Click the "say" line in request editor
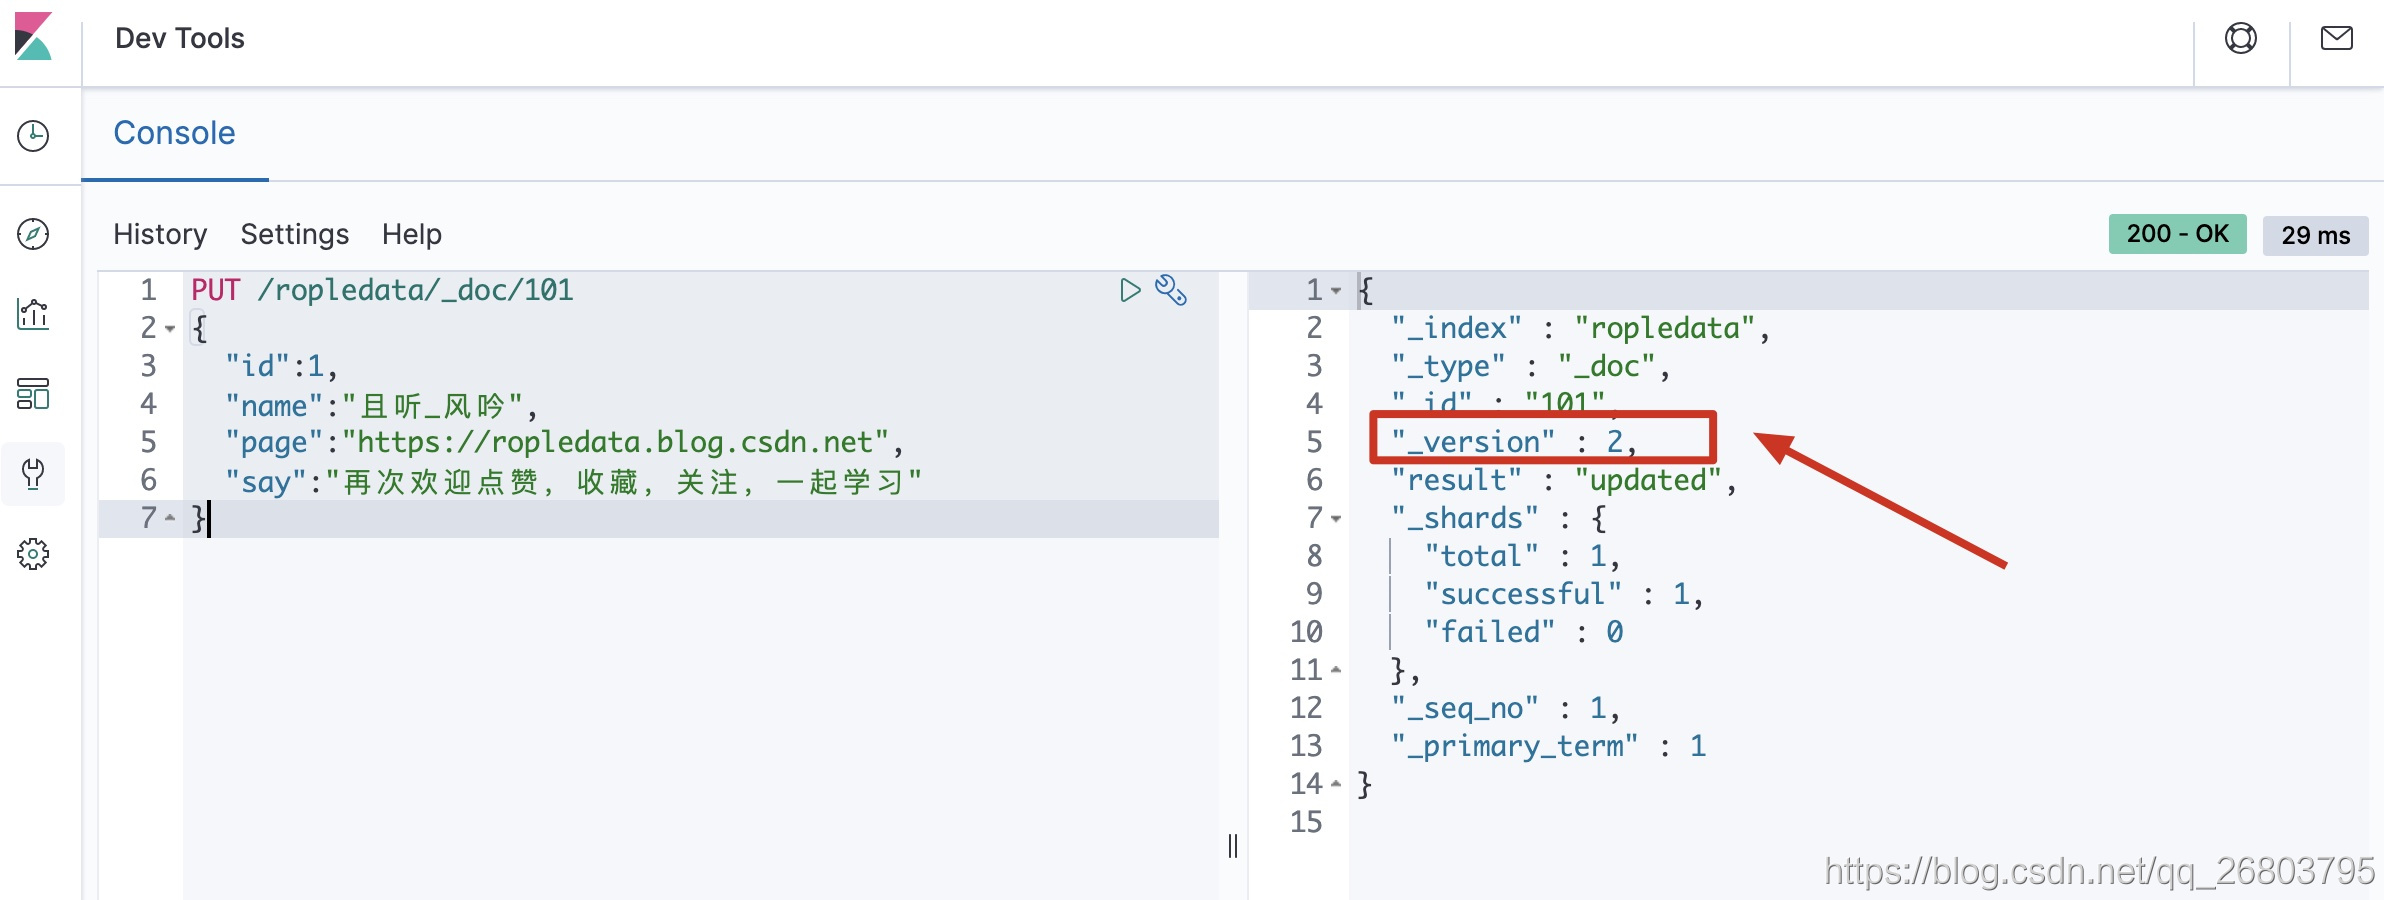The image size is (2384, 900). [574, 481]
